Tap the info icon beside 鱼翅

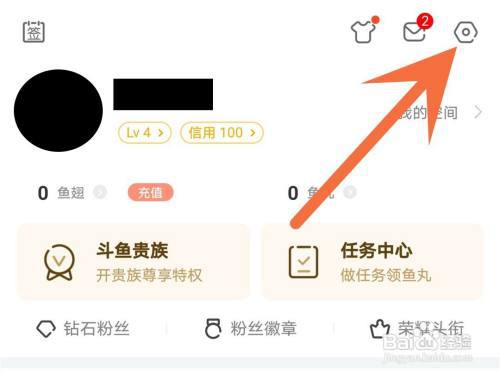[100, 192]
